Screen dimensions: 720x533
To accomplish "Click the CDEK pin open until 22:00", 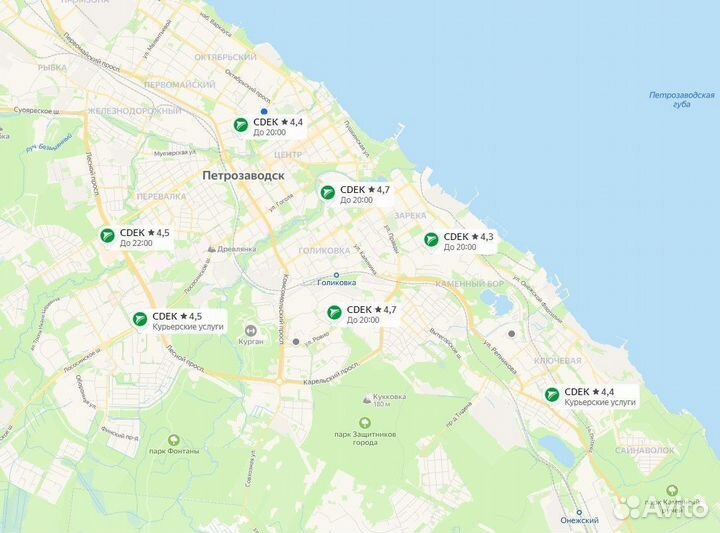I will 107,236.
